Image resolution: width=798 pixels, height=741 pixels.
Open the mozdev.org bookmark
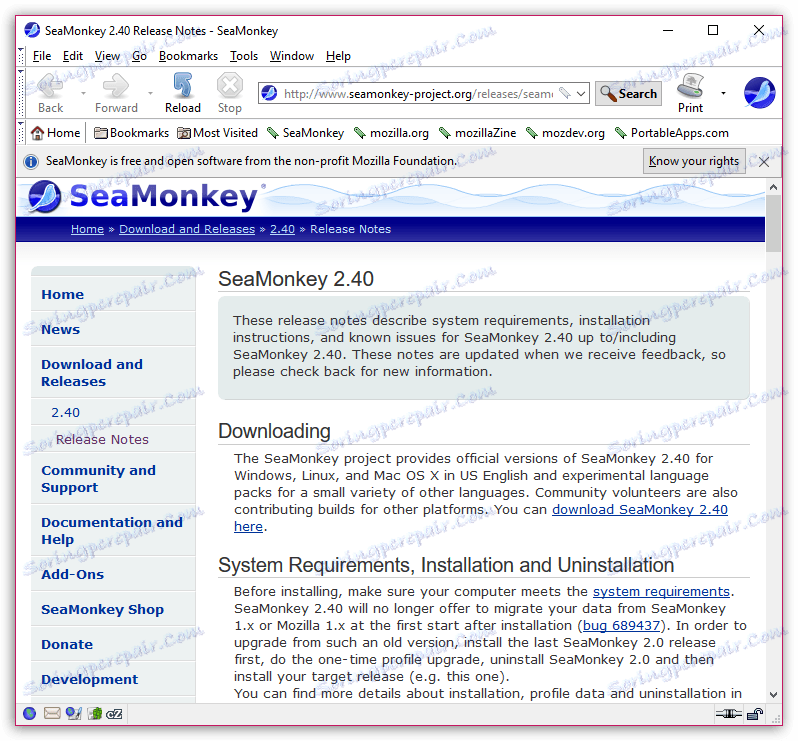coord(565,133)
